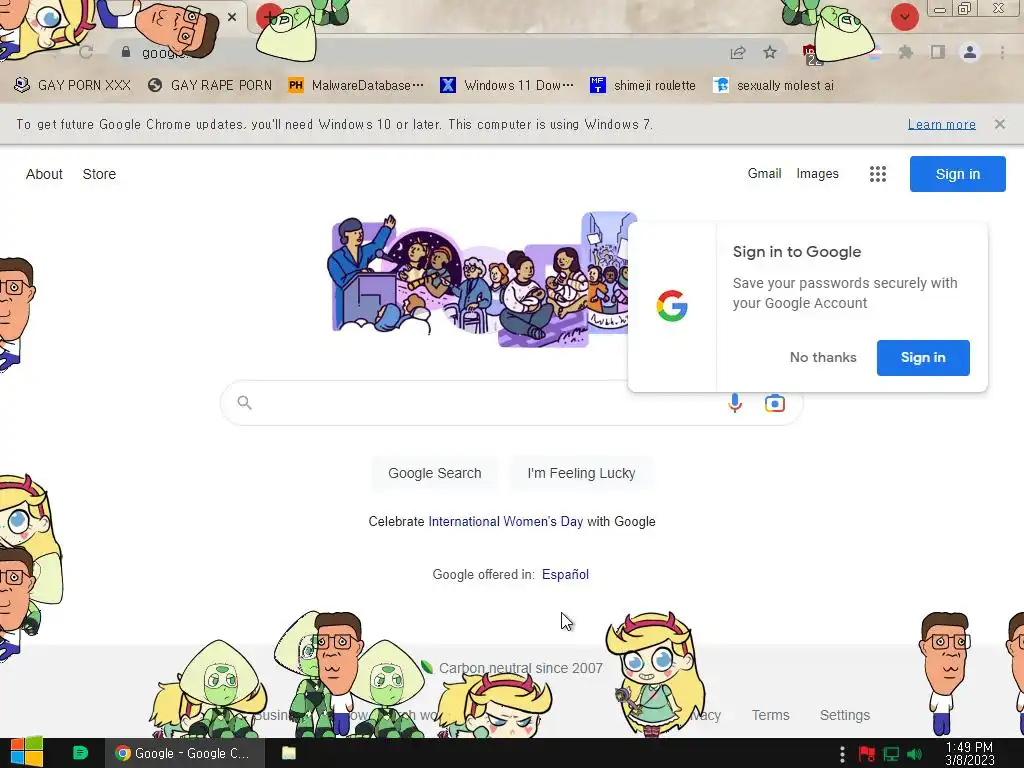Open File Explorer from the taskbar

pyautogui.click(x=289, y=753)
